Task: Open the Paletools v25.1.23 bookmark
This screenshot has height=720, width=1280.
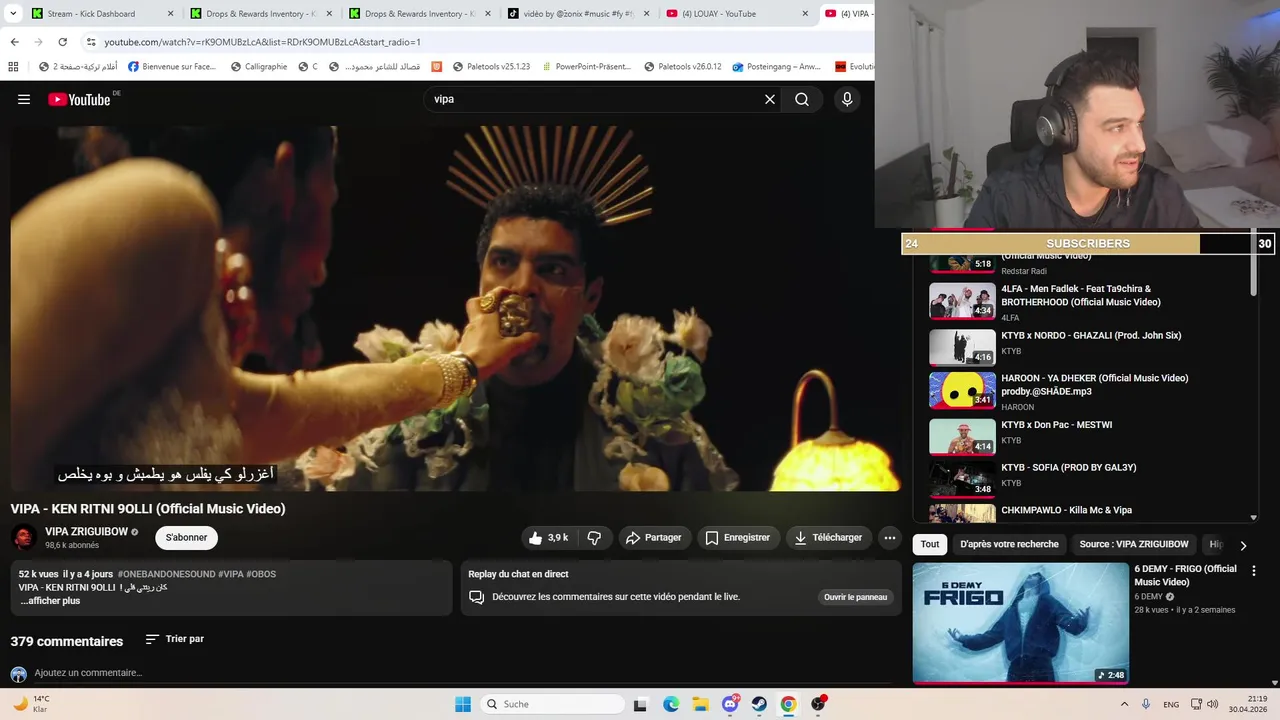Action: [x=490, y=67]
